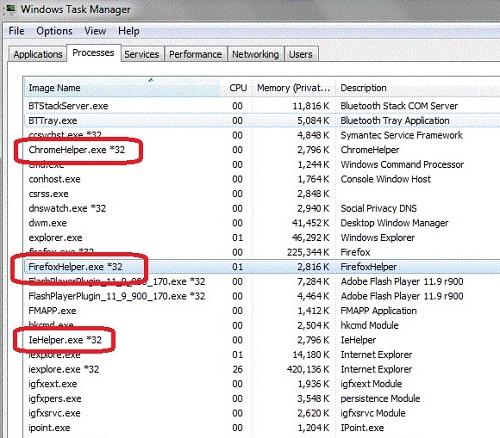Switch to the Services tab
Screen dimensions: 500x438
click(142, 54)
